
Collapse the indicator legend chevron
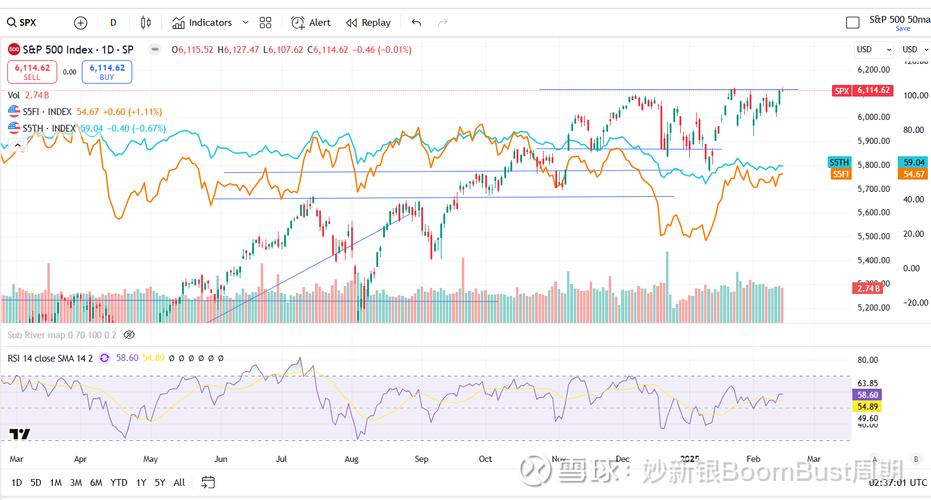17,145
